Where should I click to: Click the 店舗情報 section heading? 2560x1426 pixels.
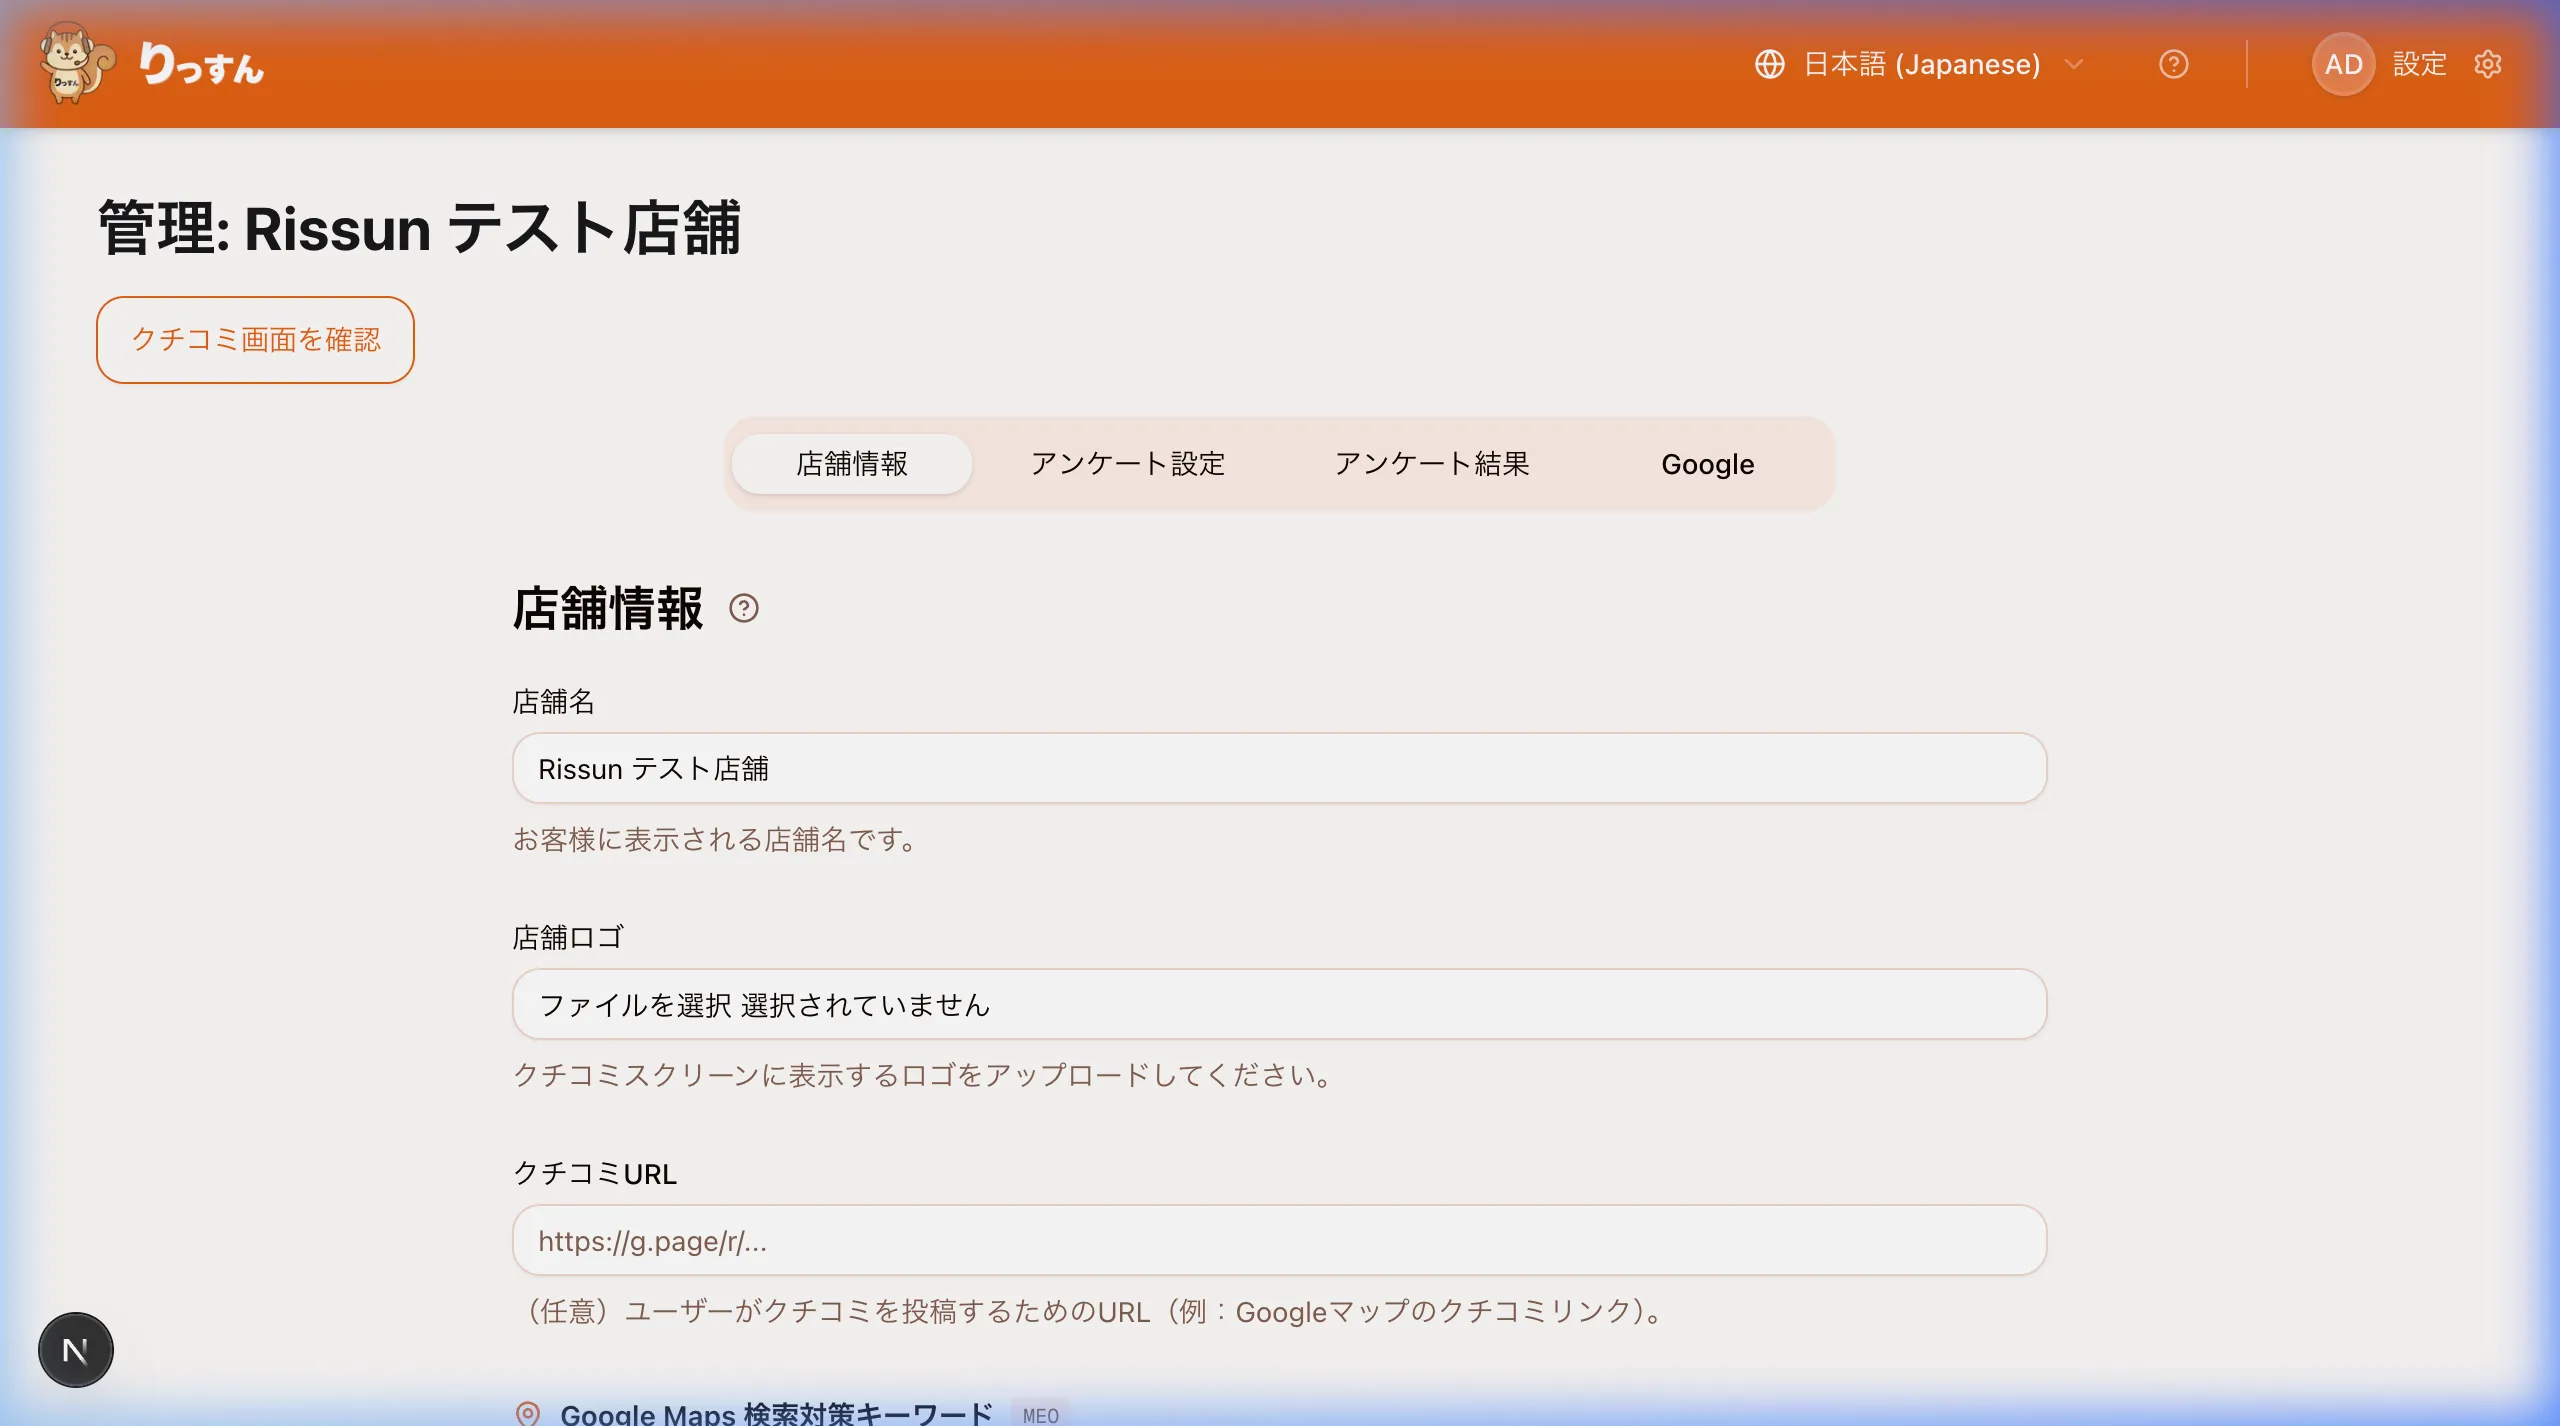608,608
